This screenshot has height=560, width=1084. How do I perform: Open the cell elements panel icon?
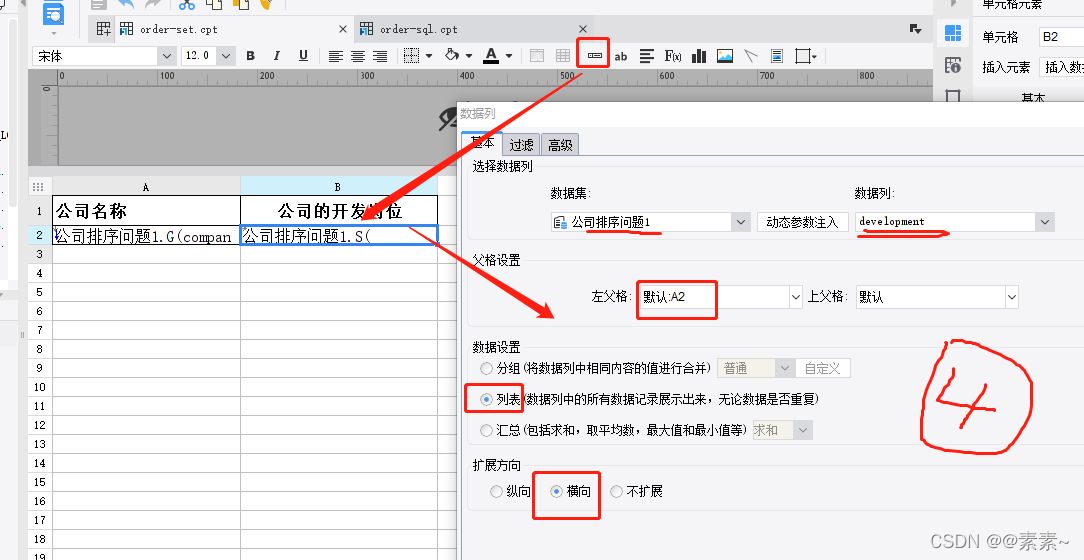pyautogui.click(x=953, y=32)
